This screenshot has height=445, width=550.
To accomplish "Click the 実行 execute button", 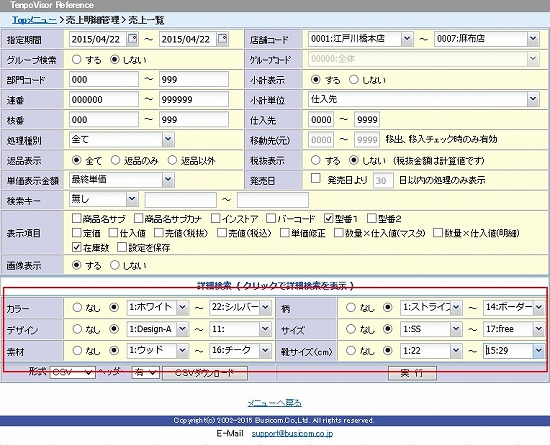I will (x=412, y=373).
